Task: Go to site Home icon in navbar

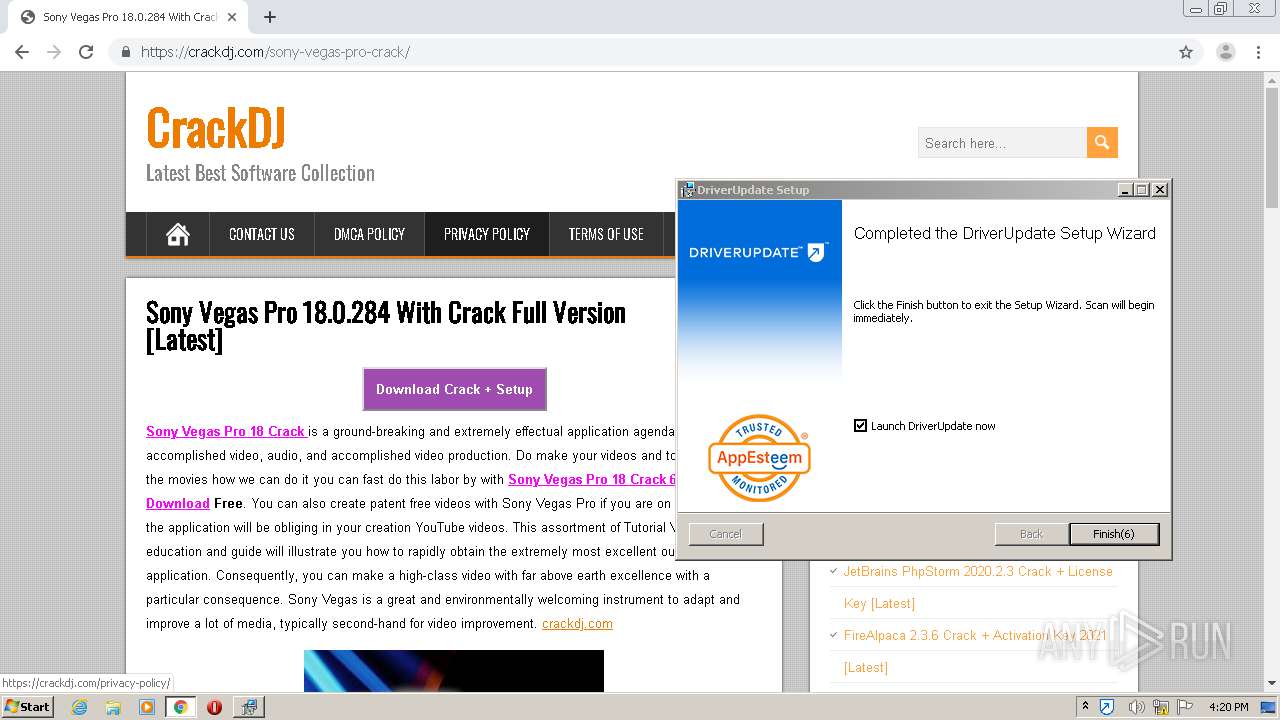Action: pyautogui.click(x=178, y=234)
